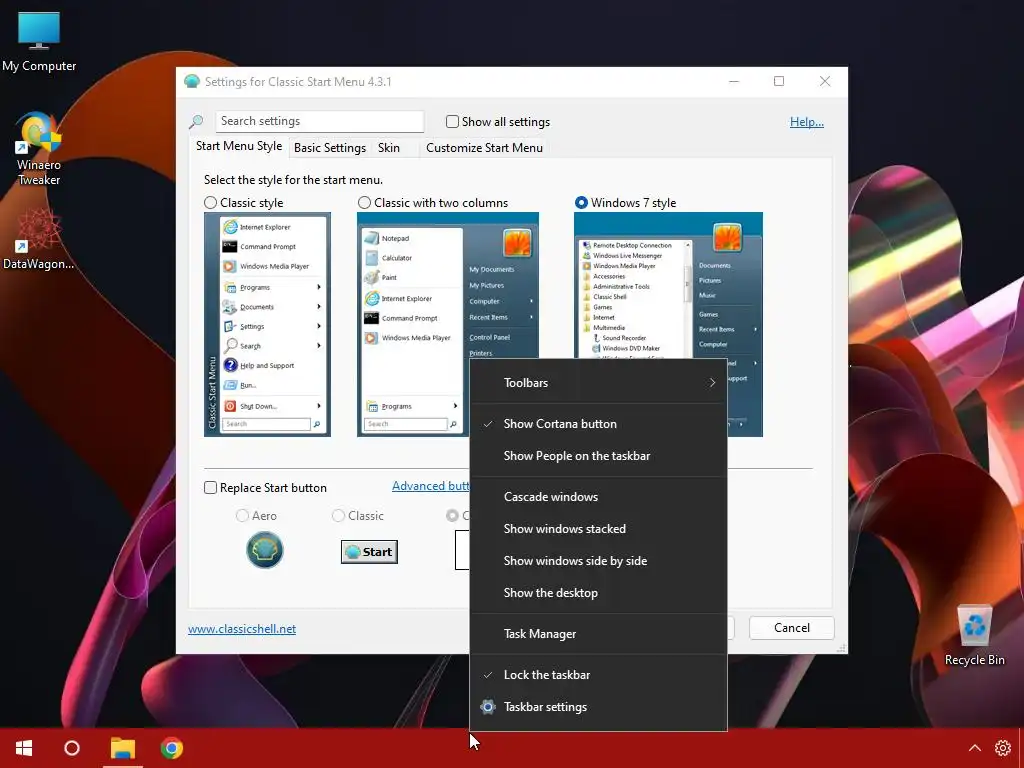Screen dimensions: 1024x768
Task: Open the Customize Start Menu tab
Action: point(484,148)
